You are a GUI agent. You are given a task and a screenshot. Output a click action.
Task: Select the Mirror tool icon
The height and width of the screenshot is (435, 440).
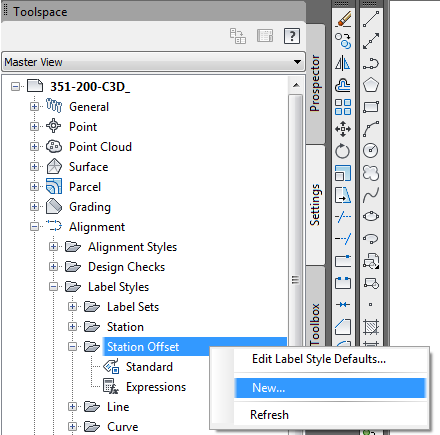[x=343, y=63]
